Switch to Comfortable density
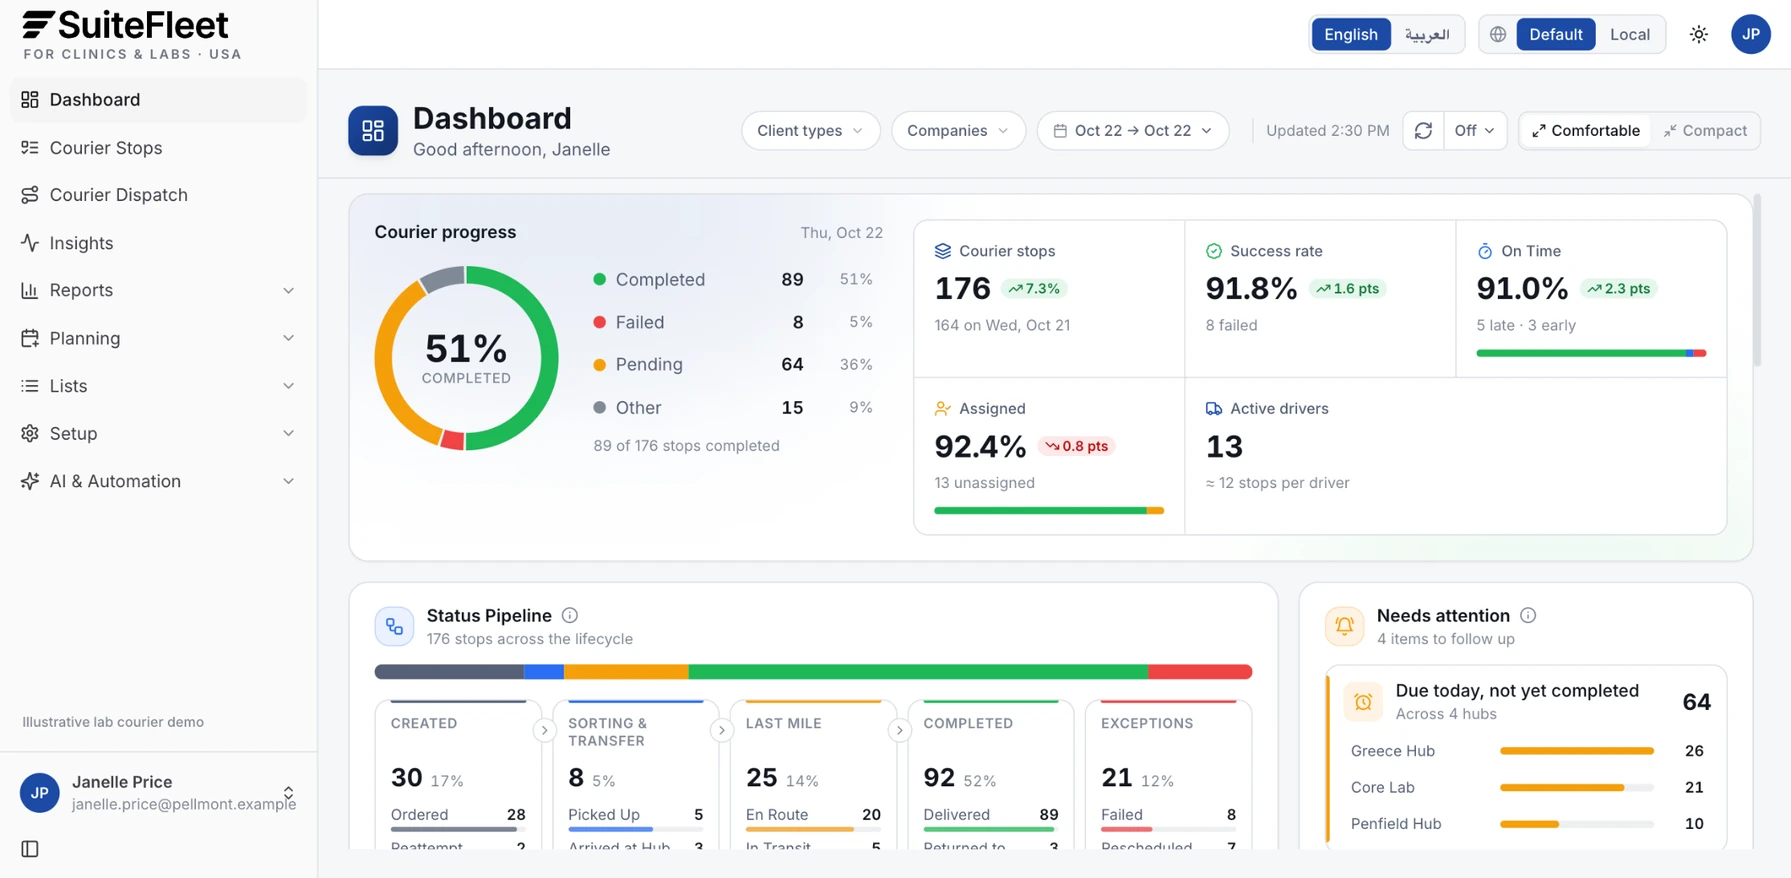Viewport: 1791px width, 878px height. pyautogui.click(x=1586, y=131)
